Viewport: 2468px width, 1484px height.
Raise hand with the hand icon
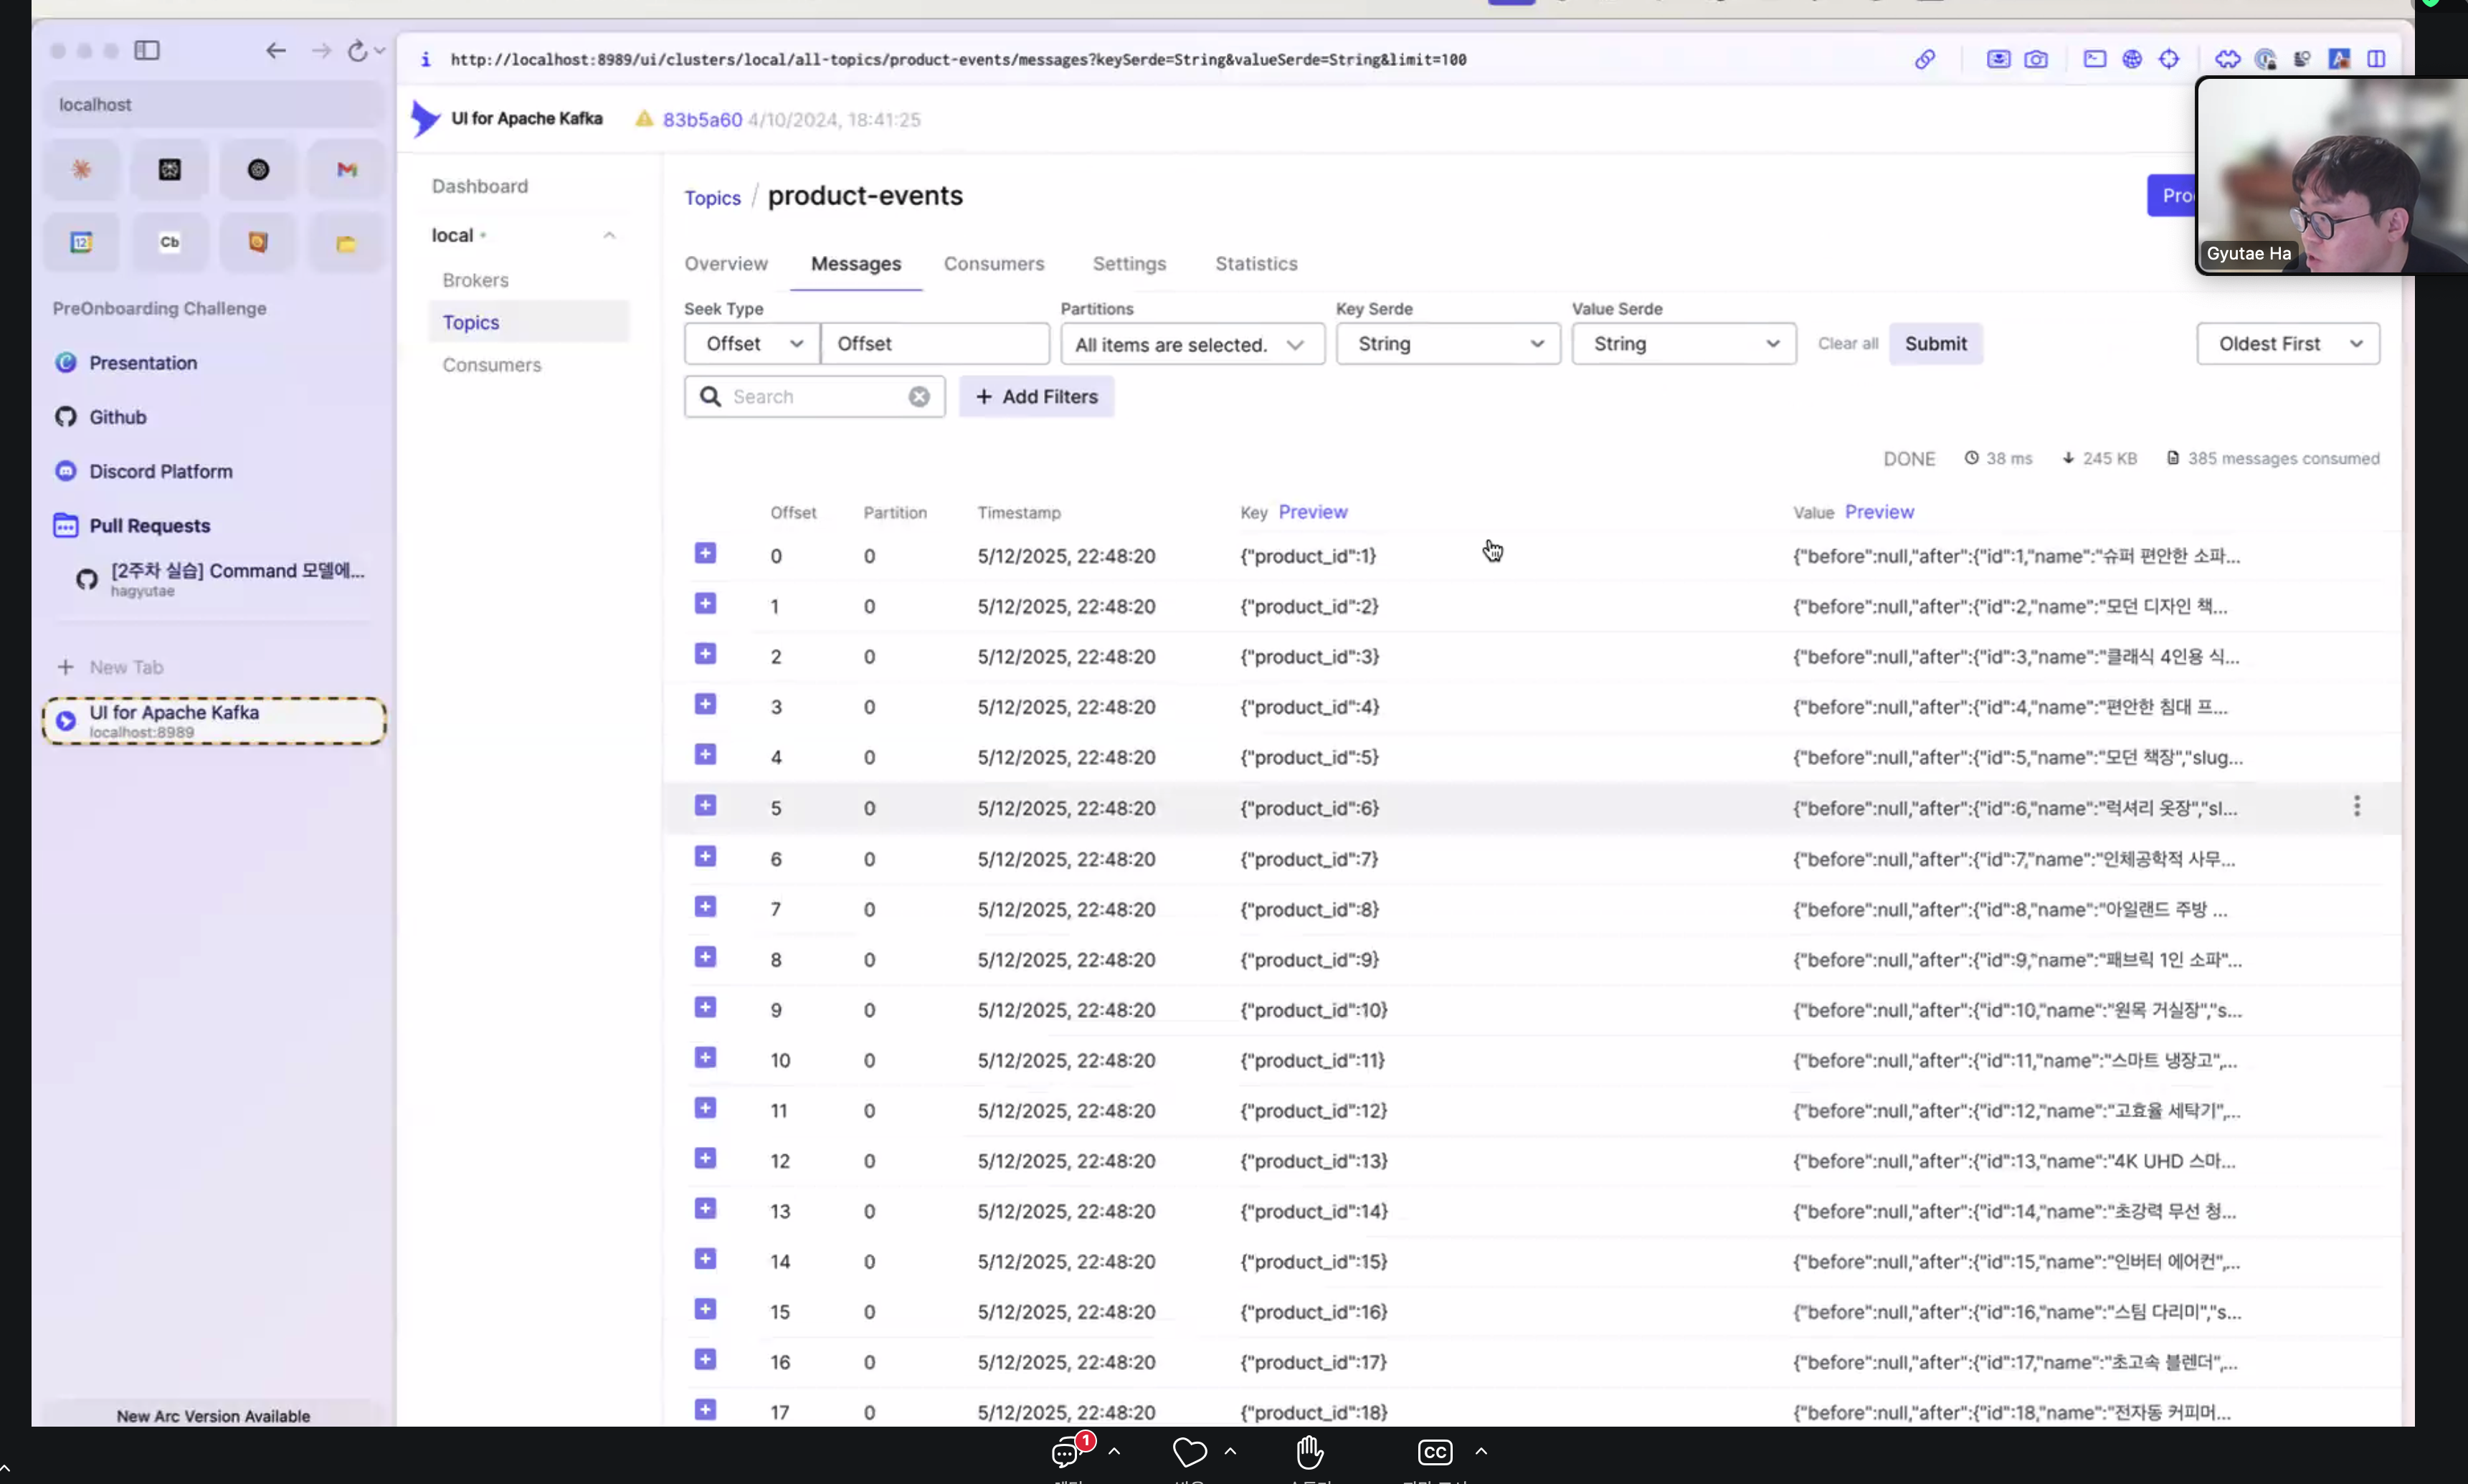click(1309, 1451)
